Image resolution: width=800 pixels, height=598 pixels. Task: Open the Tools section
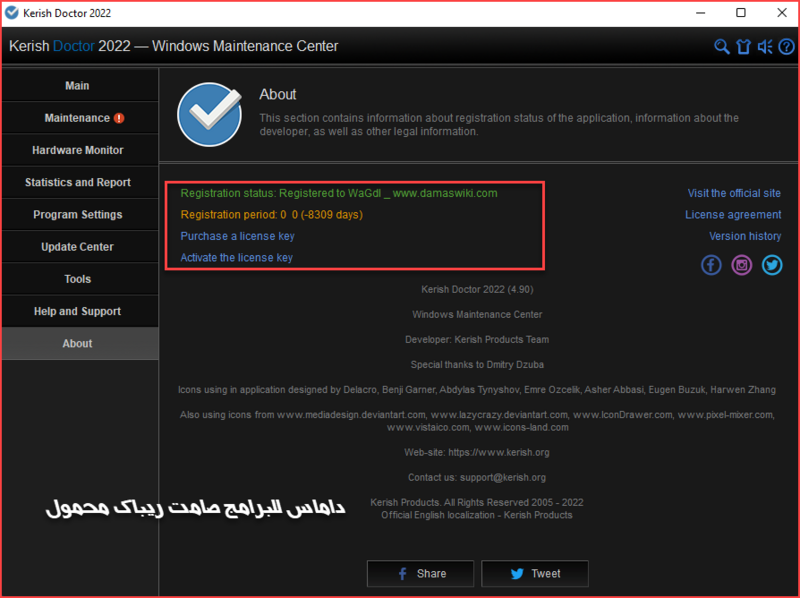(x=80, y=279)
